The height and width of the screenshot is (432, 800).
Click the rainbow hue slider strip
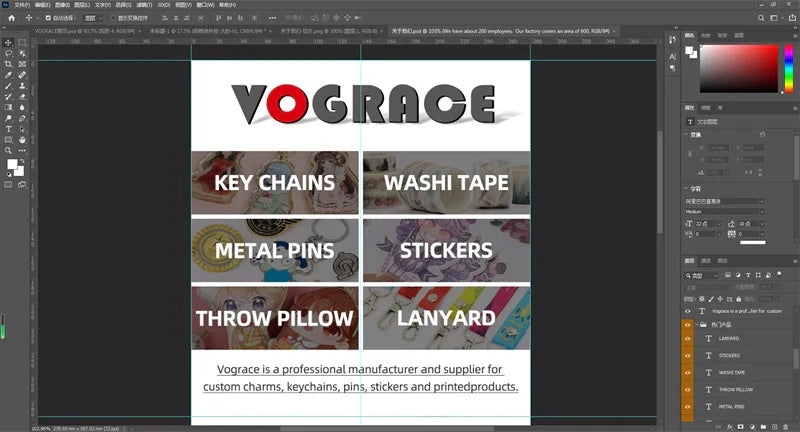(x=788, y=67)
